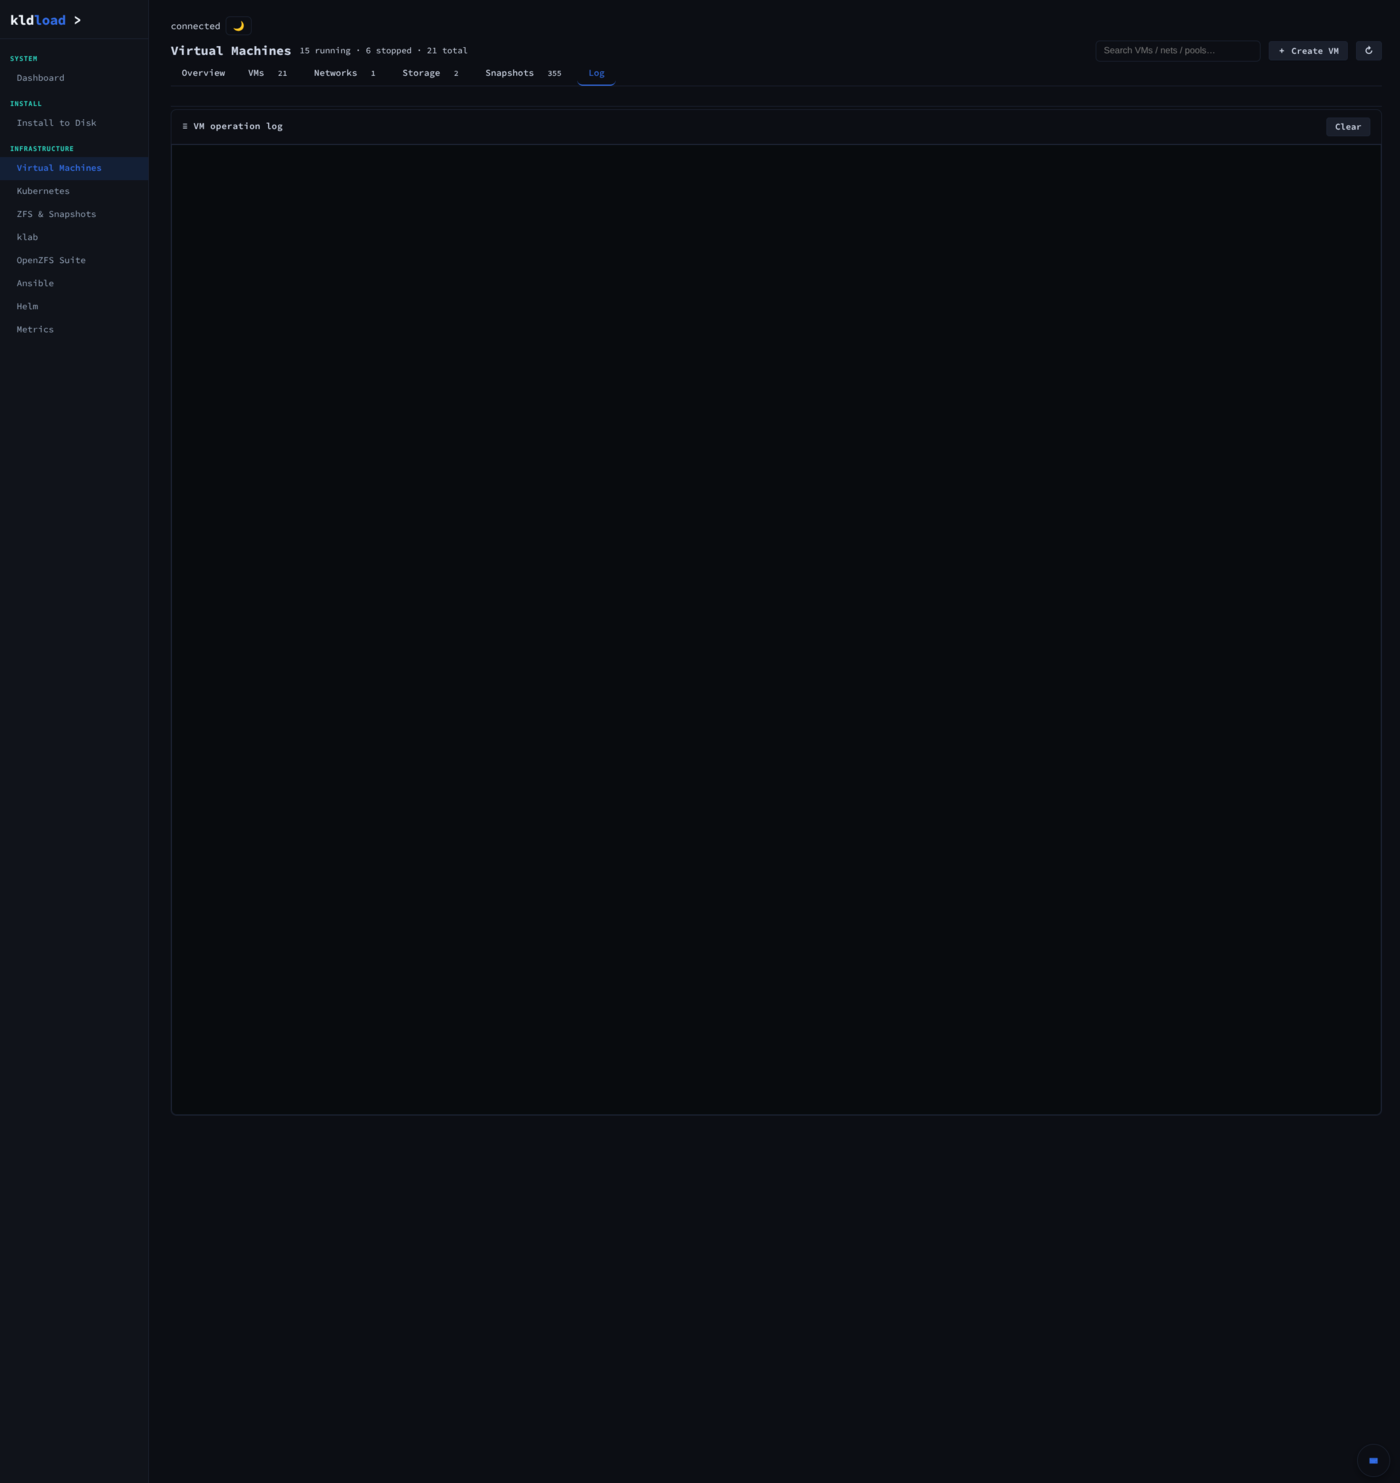This screenshot has width=1400, height=1483.
Task: Click the 'VM operation log' heading
Action: [238, 127]
